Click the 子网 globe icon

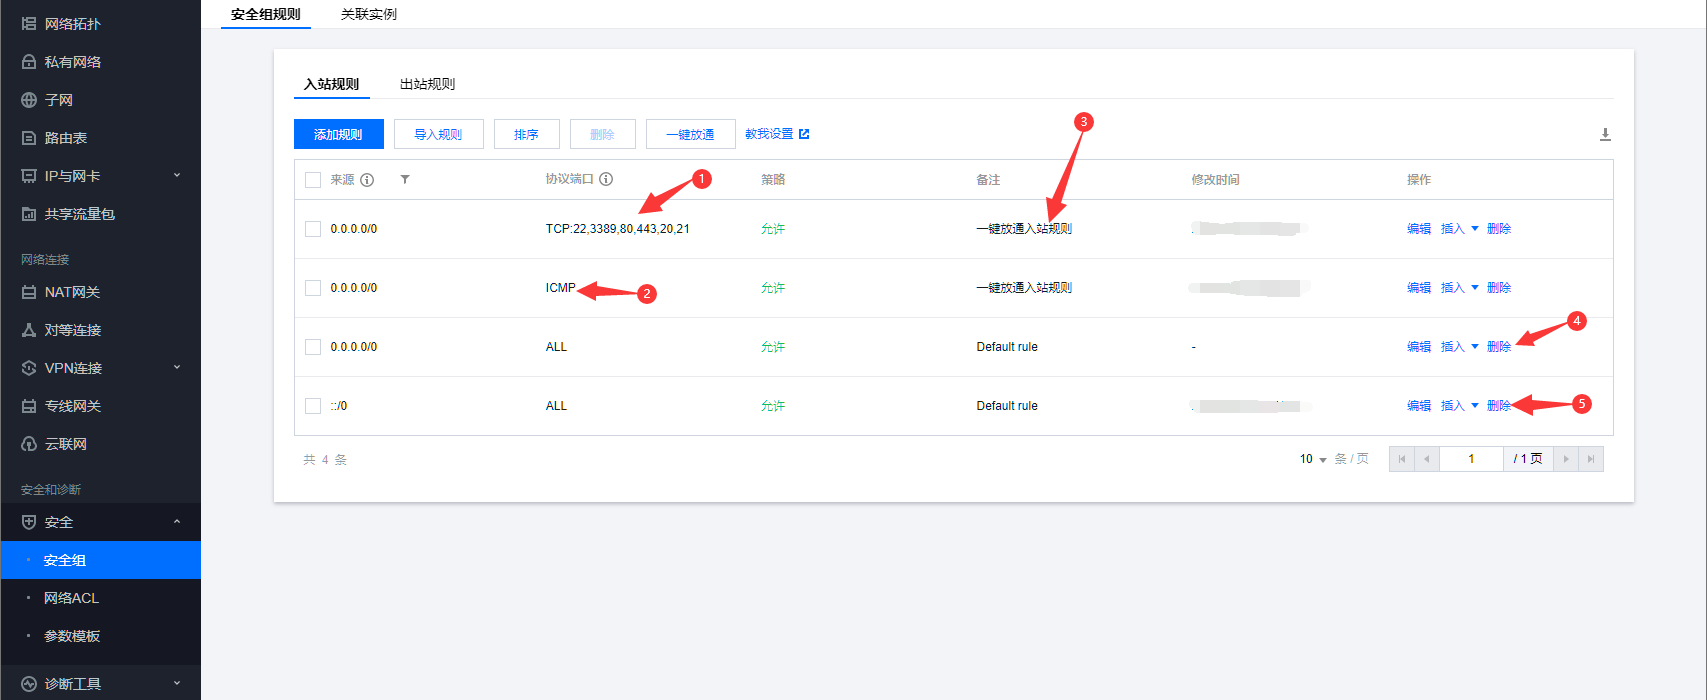29,100
